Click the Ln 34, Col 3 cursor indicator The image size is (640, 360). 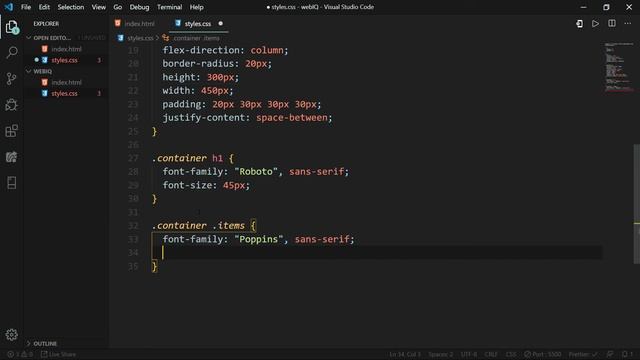[405, 354]
